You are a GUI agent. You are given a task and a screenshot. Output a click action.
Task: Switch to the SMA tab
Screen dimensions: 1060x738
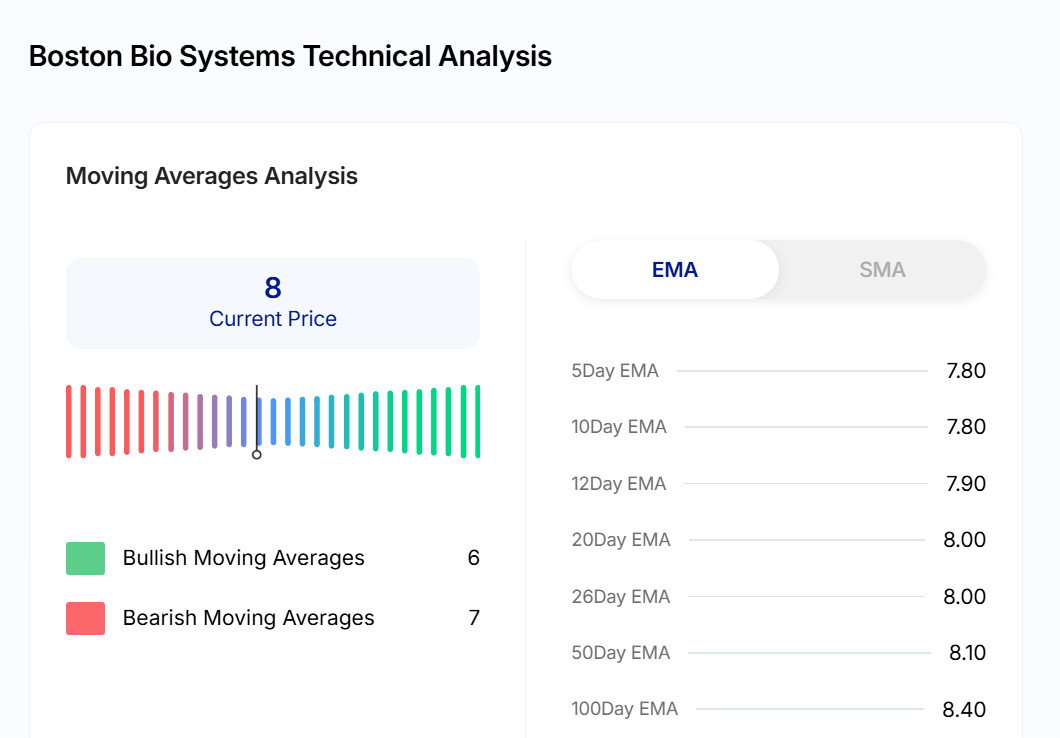click(x=881, y=270)
